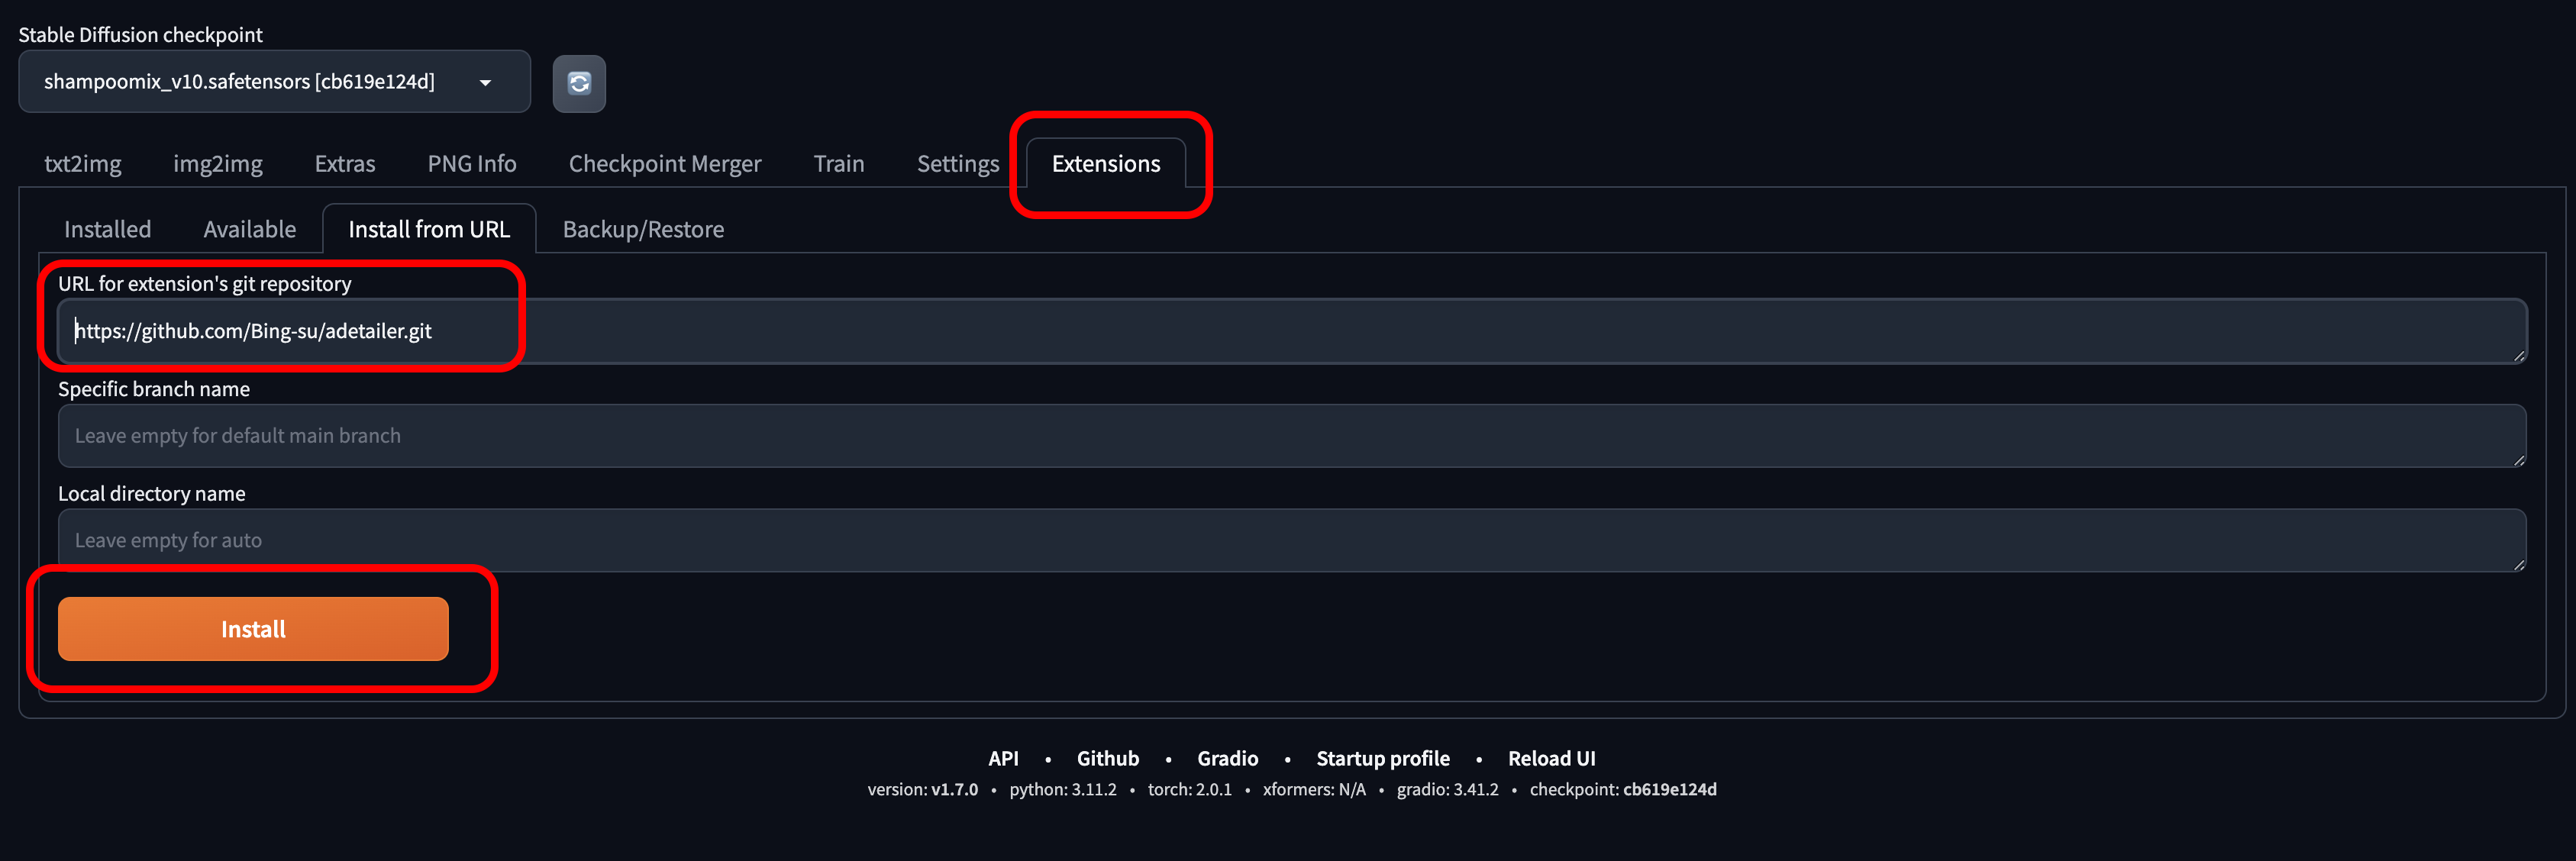Open the Train tab
The width and height of the screenshot is (2576, 861).
(x=838, y=164)
